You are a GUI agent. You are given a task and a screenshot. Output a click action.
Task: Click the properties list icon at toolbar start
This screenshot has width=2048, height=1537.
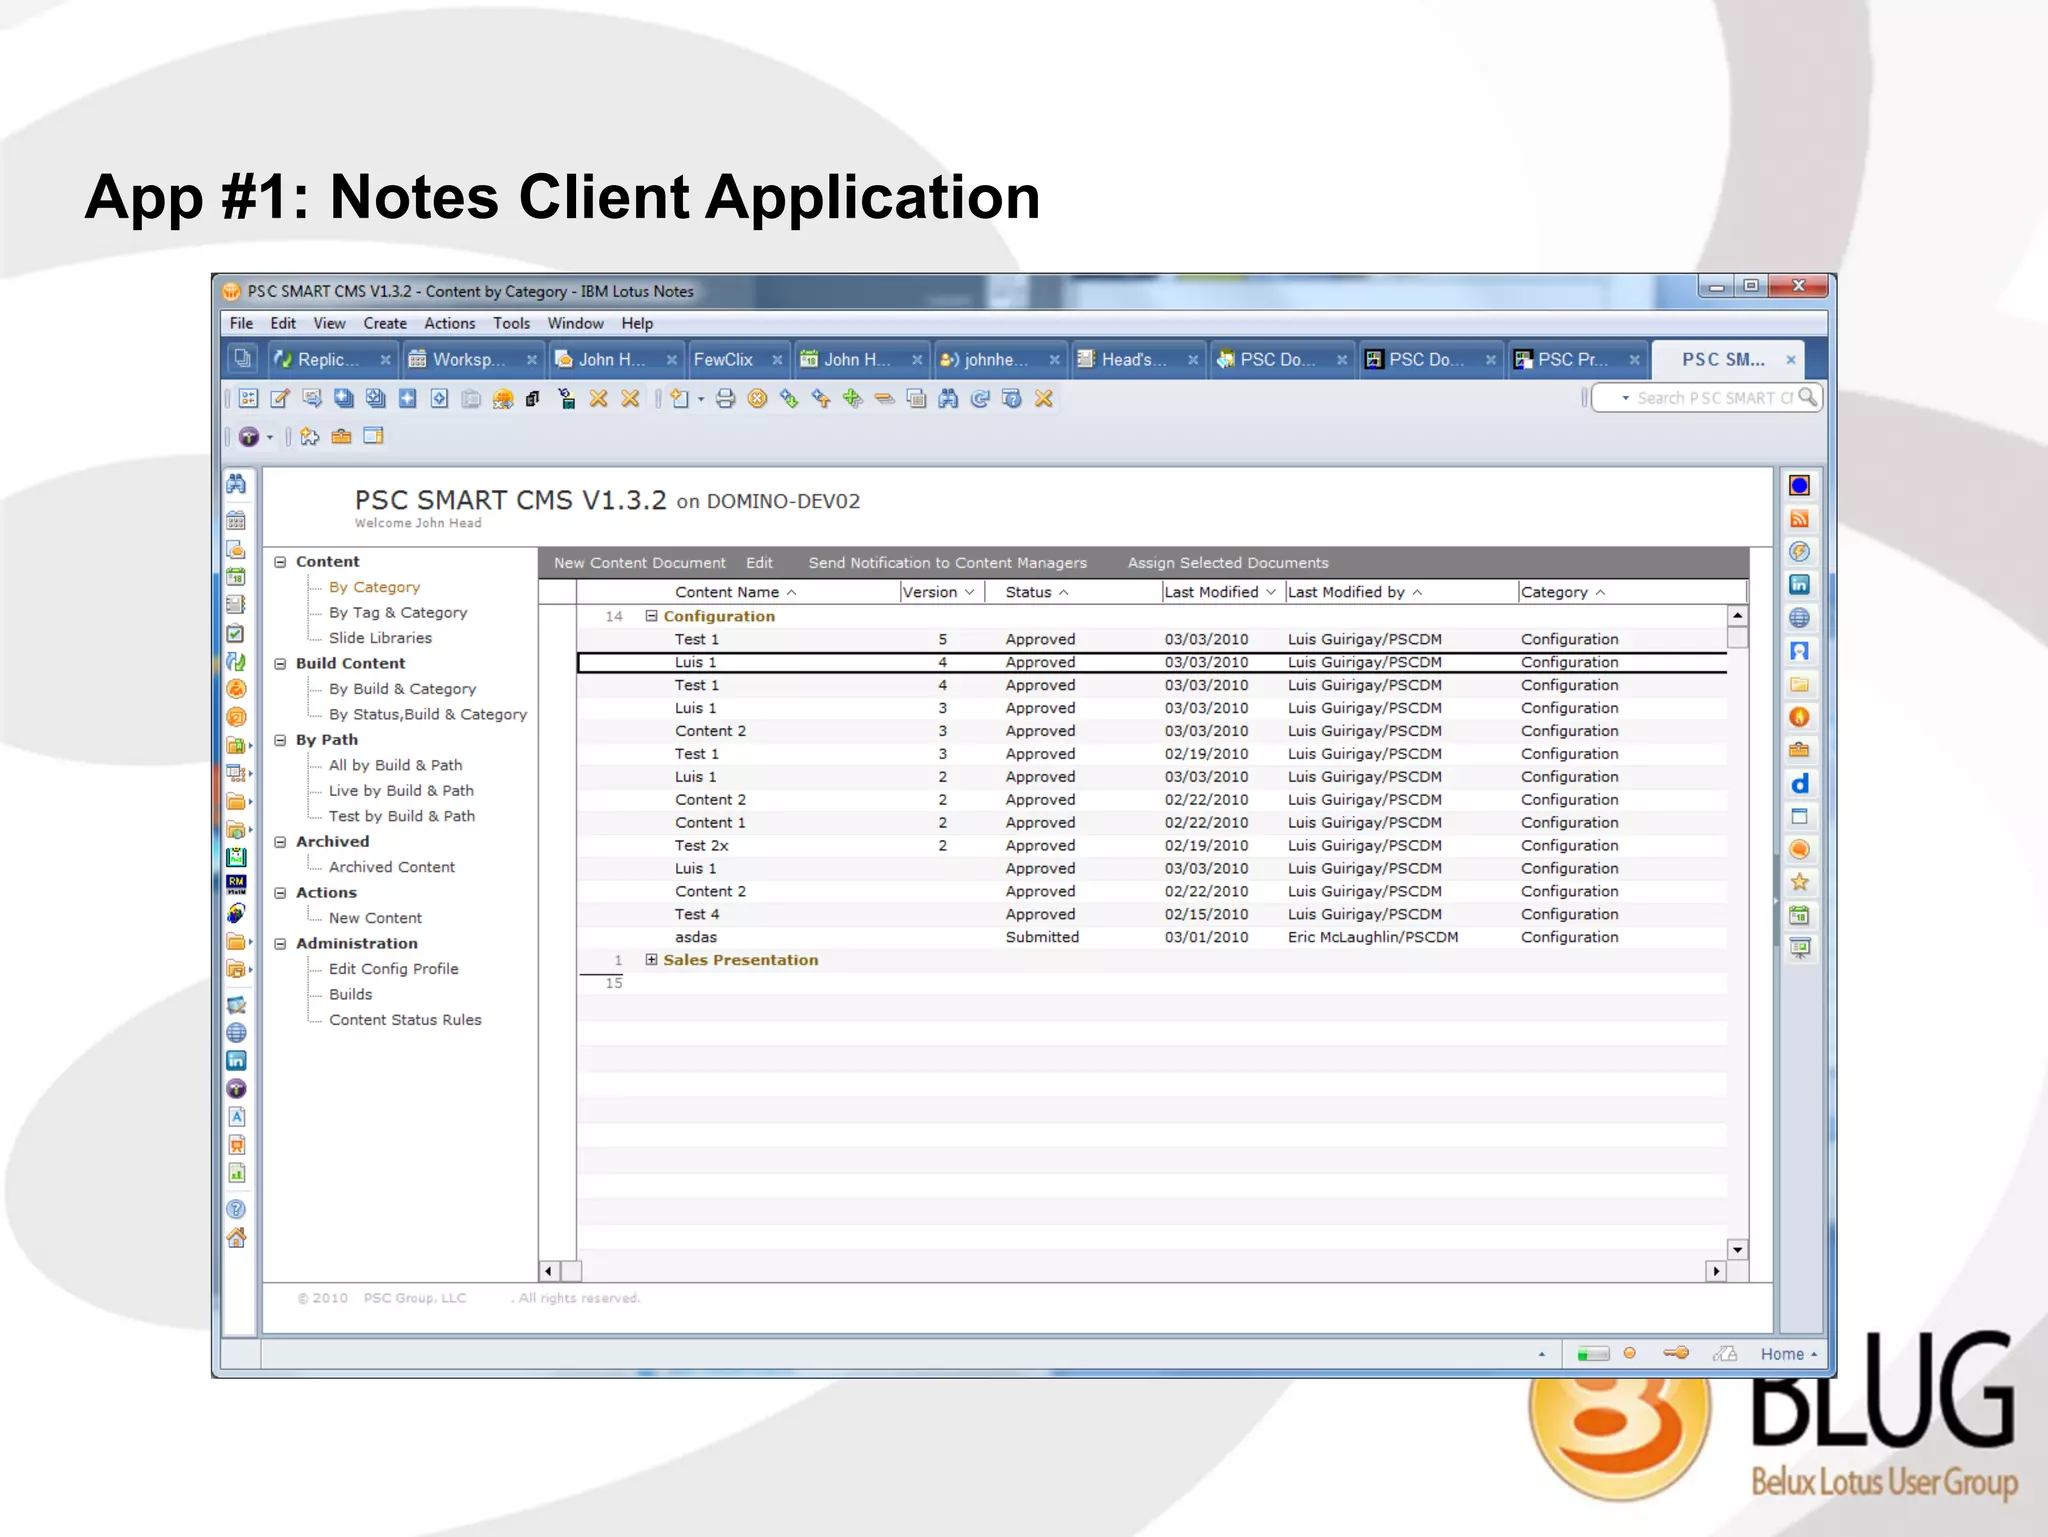[248, 399]
